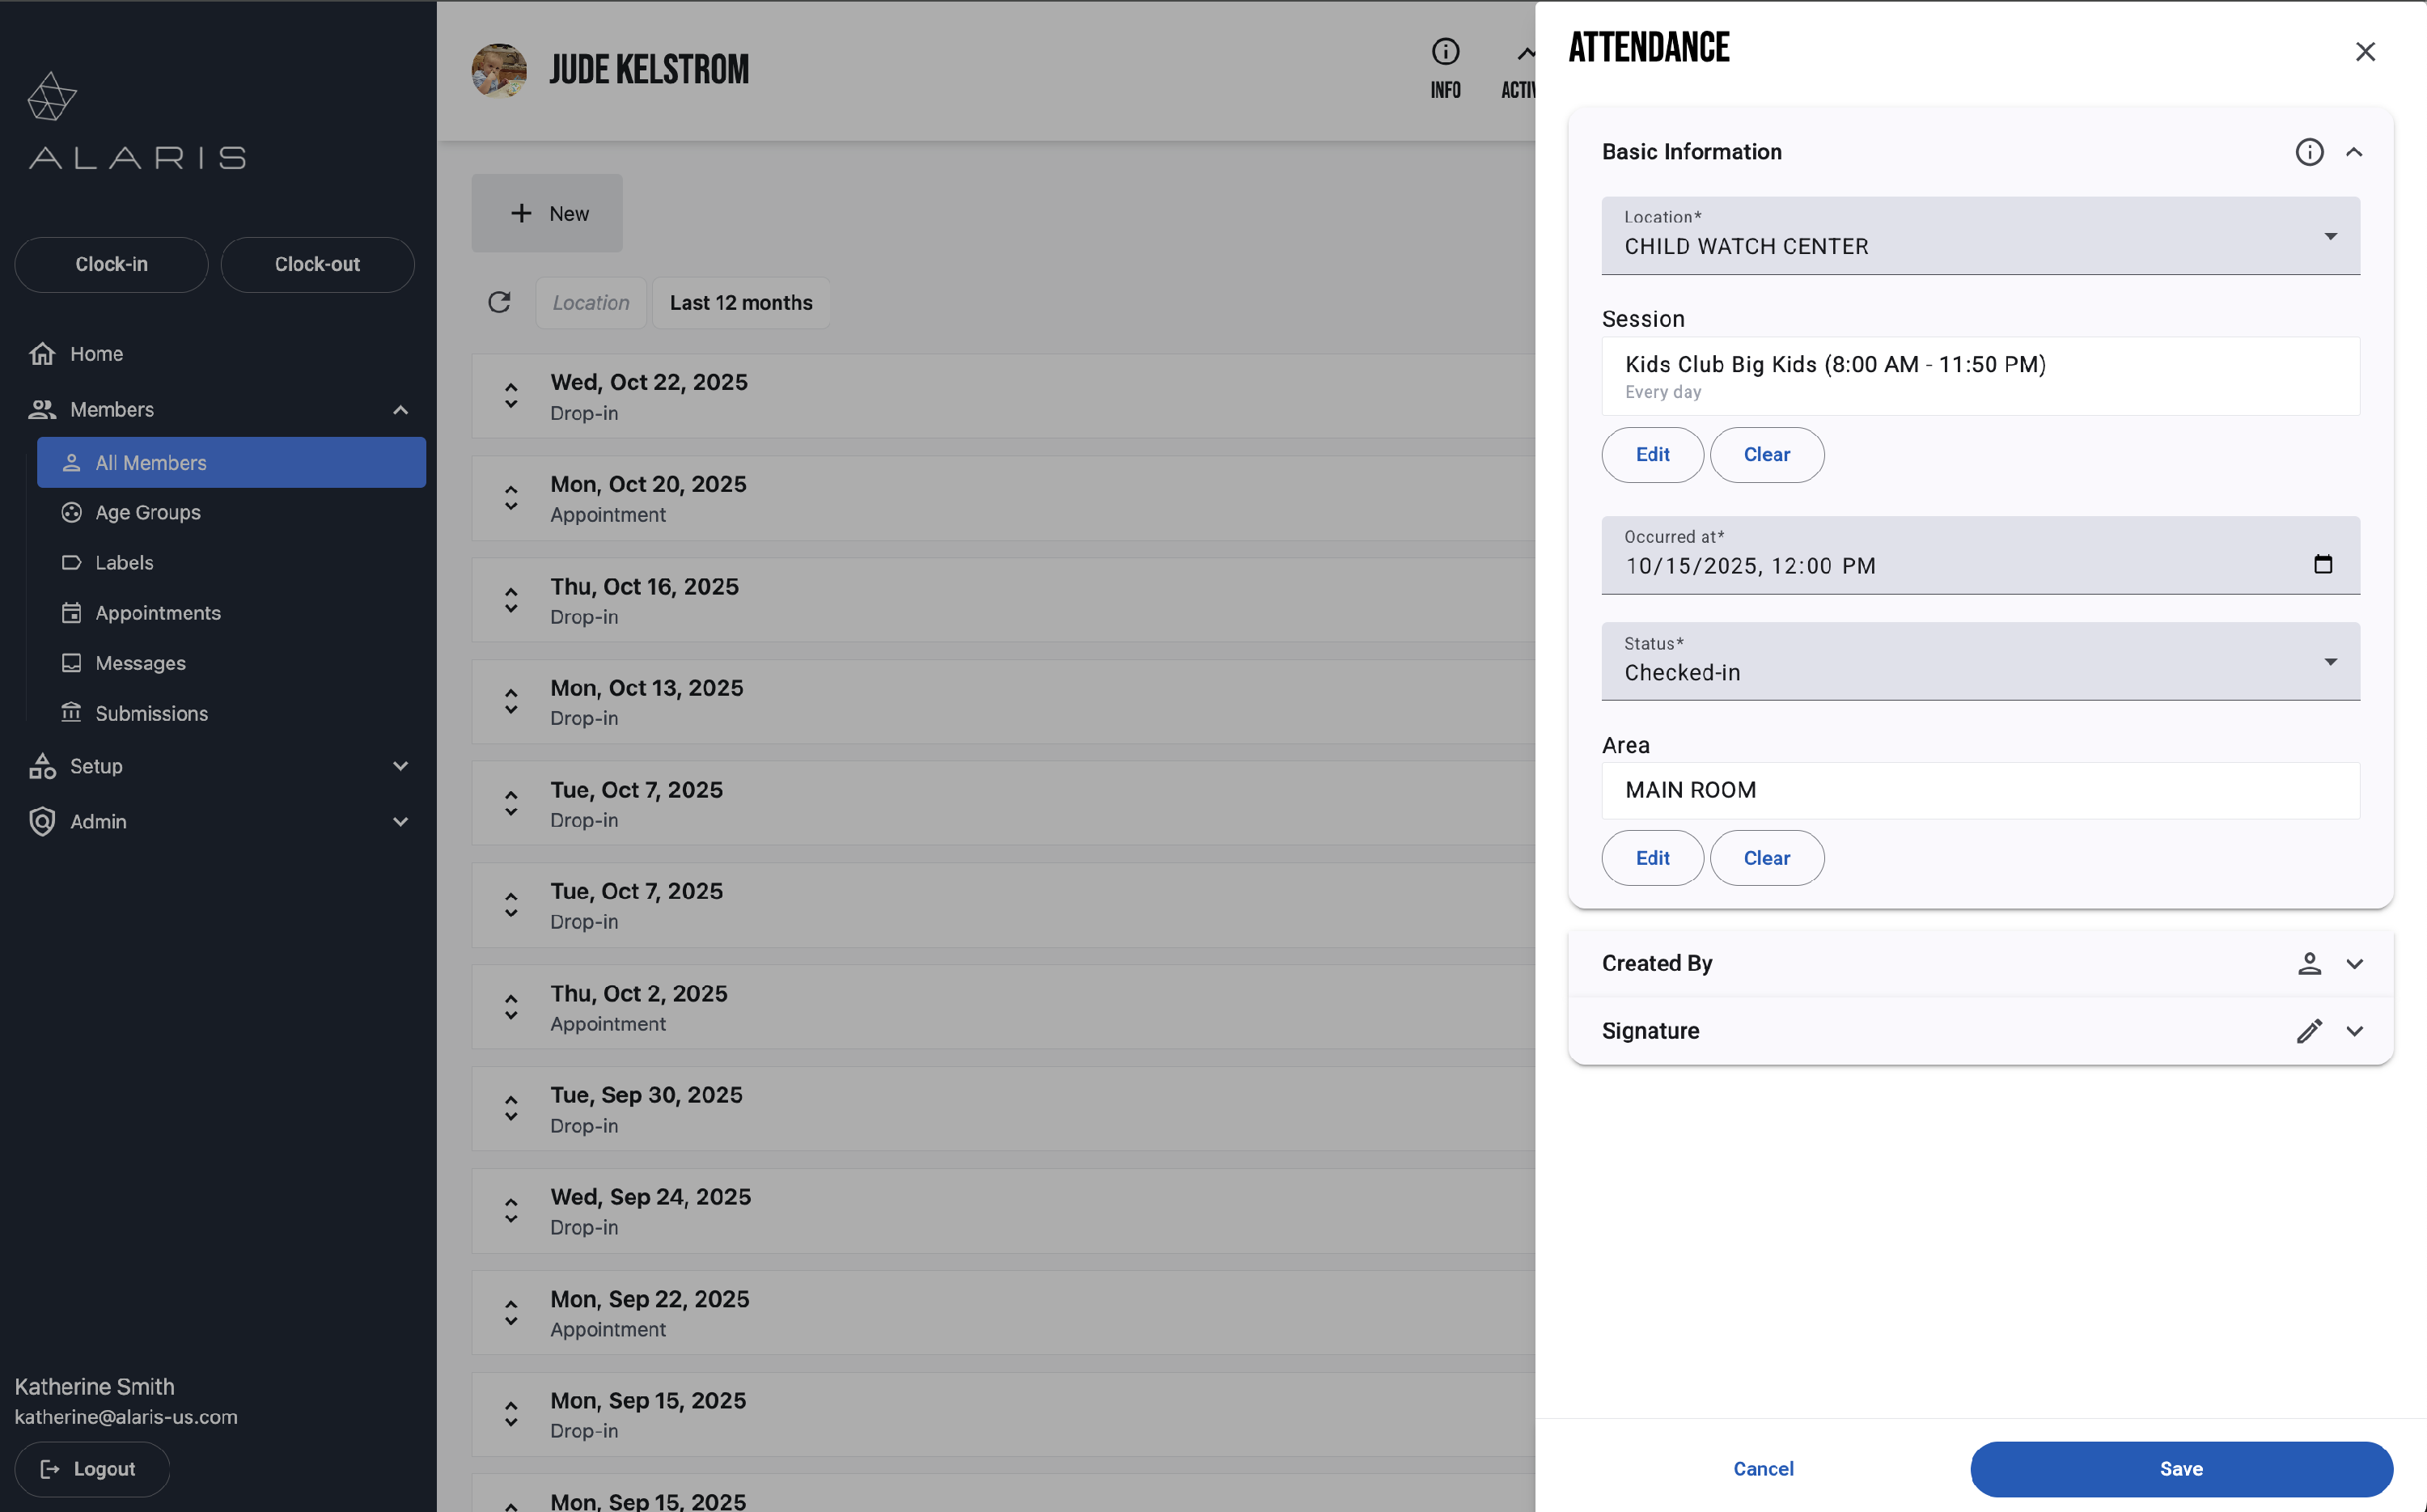Image resolution: width=2427 pixels, height=1512 pixels.
Task: Clear the MAIN ROOM area selection
Action: [1766, 858]
